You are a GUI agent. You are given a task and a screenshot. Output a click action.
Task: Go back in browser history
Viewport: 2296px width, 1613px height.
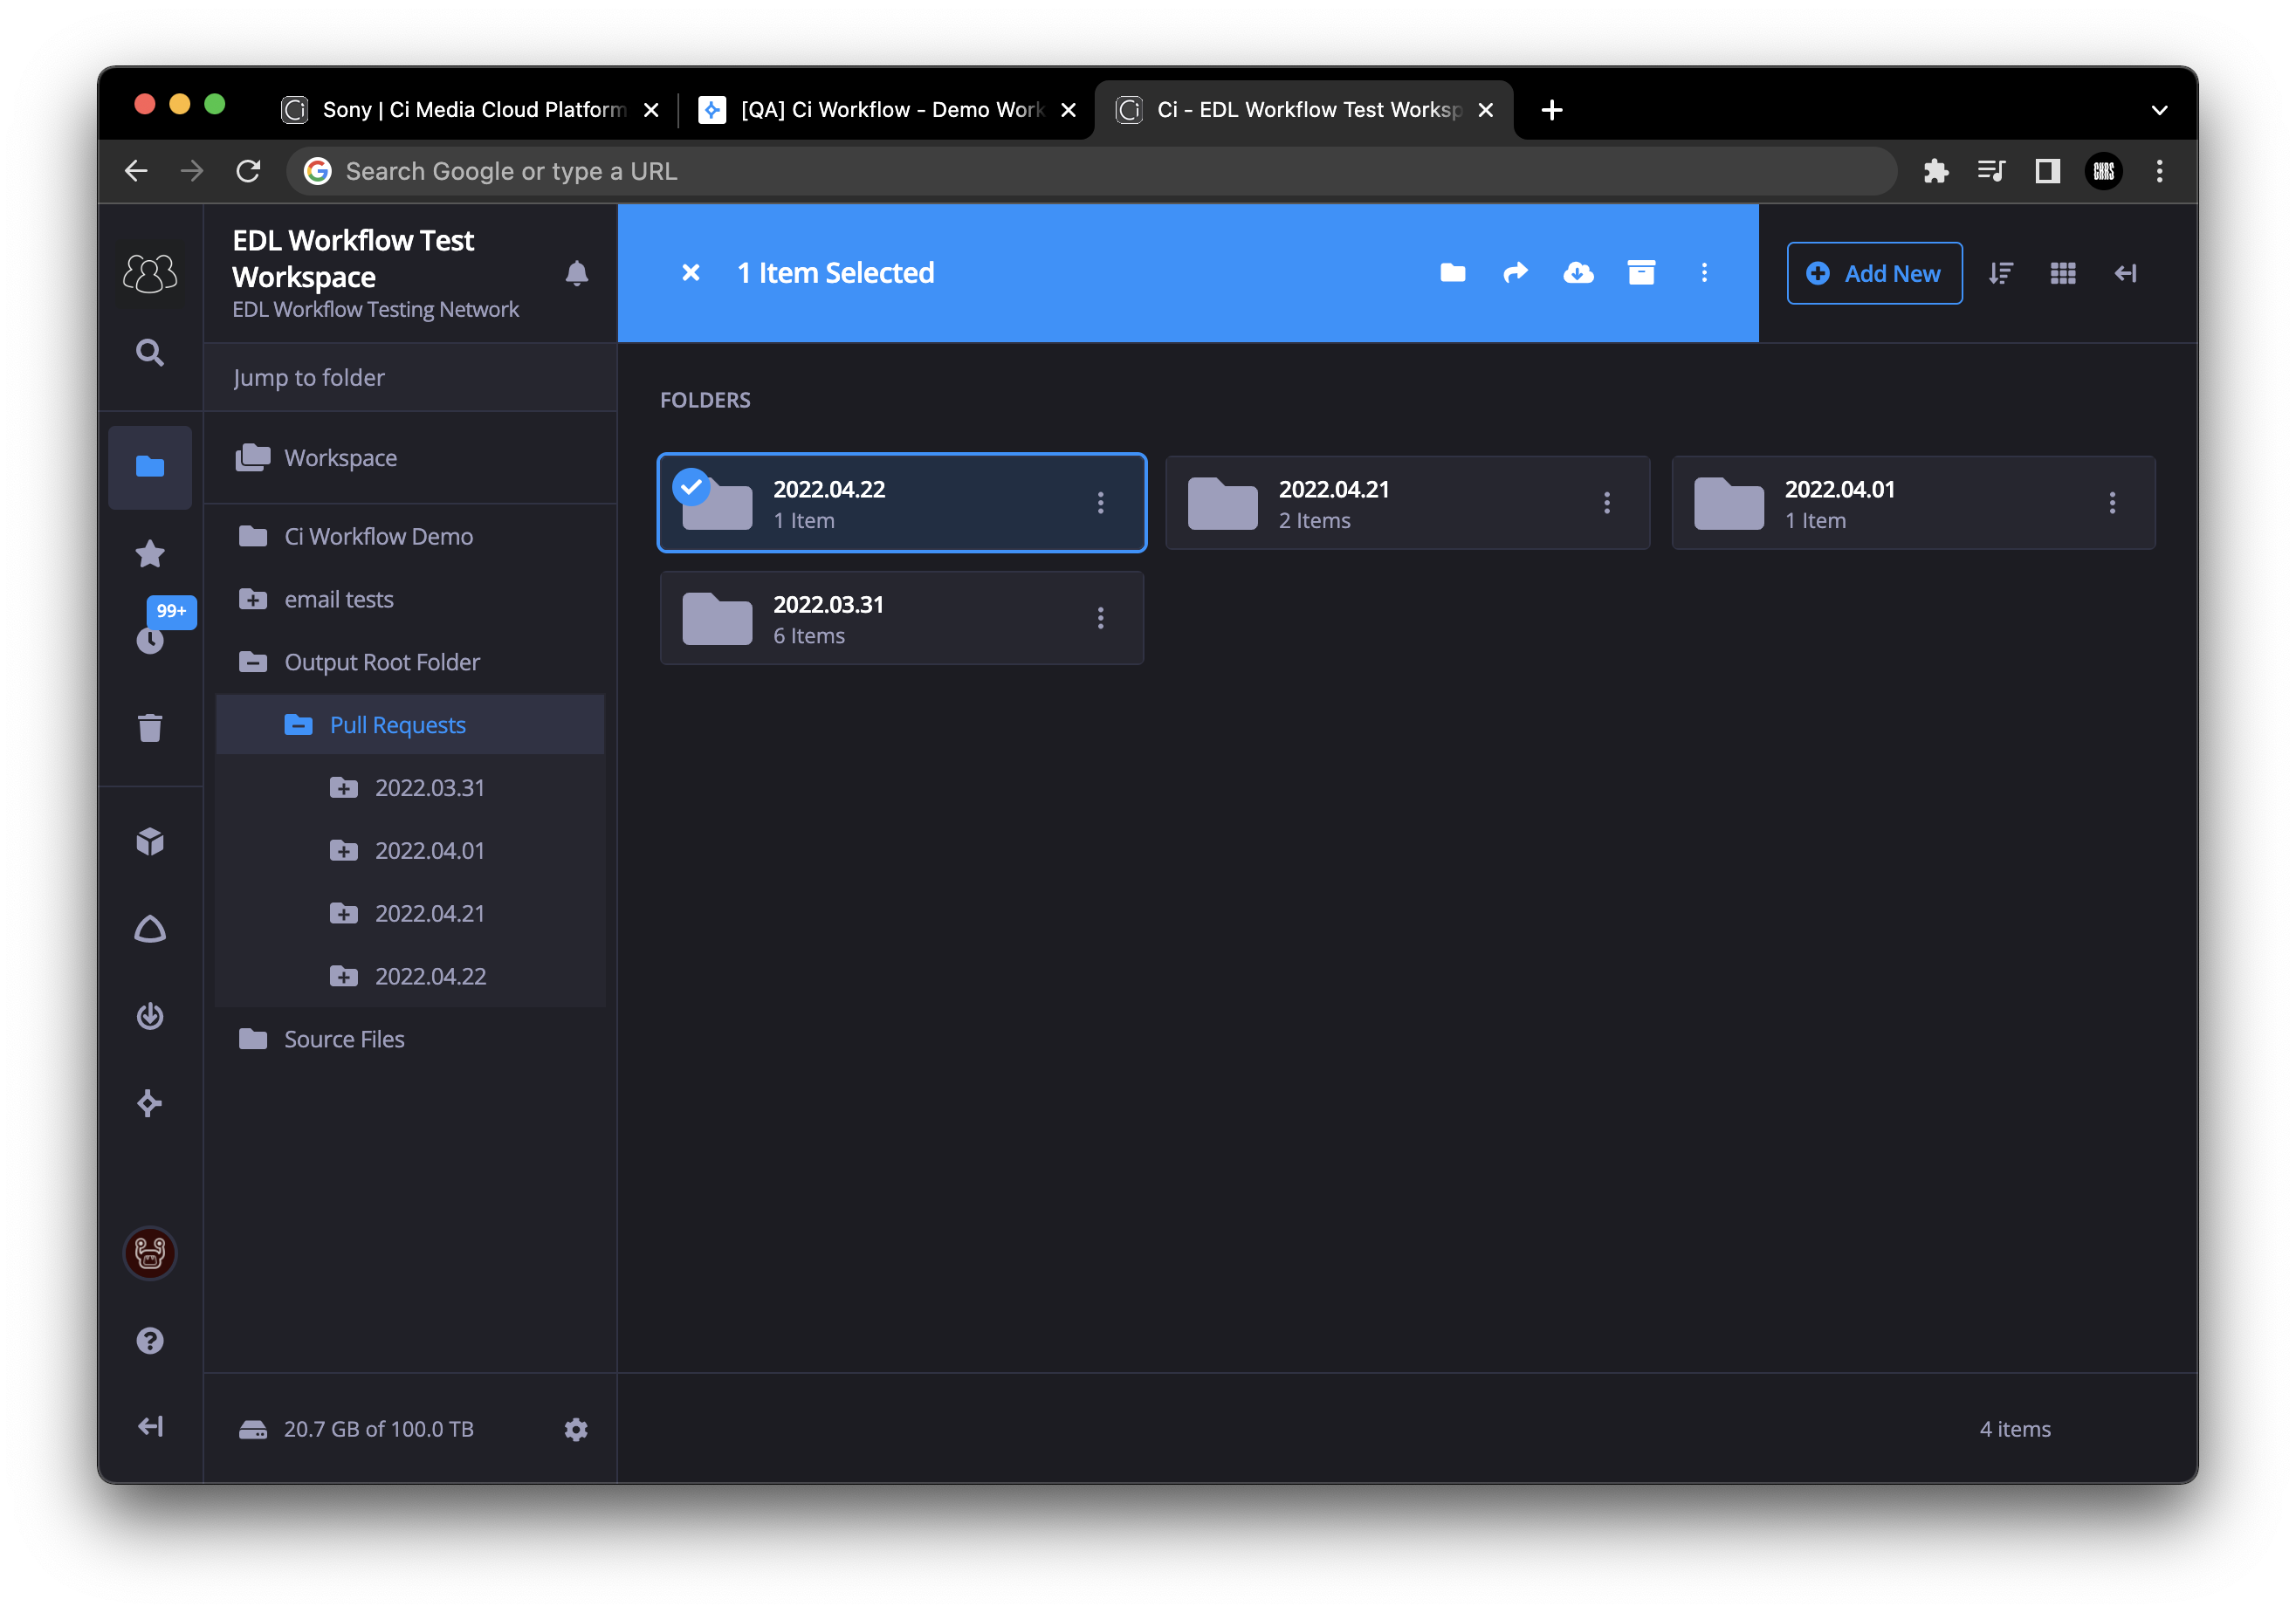(x=136, y=171)
